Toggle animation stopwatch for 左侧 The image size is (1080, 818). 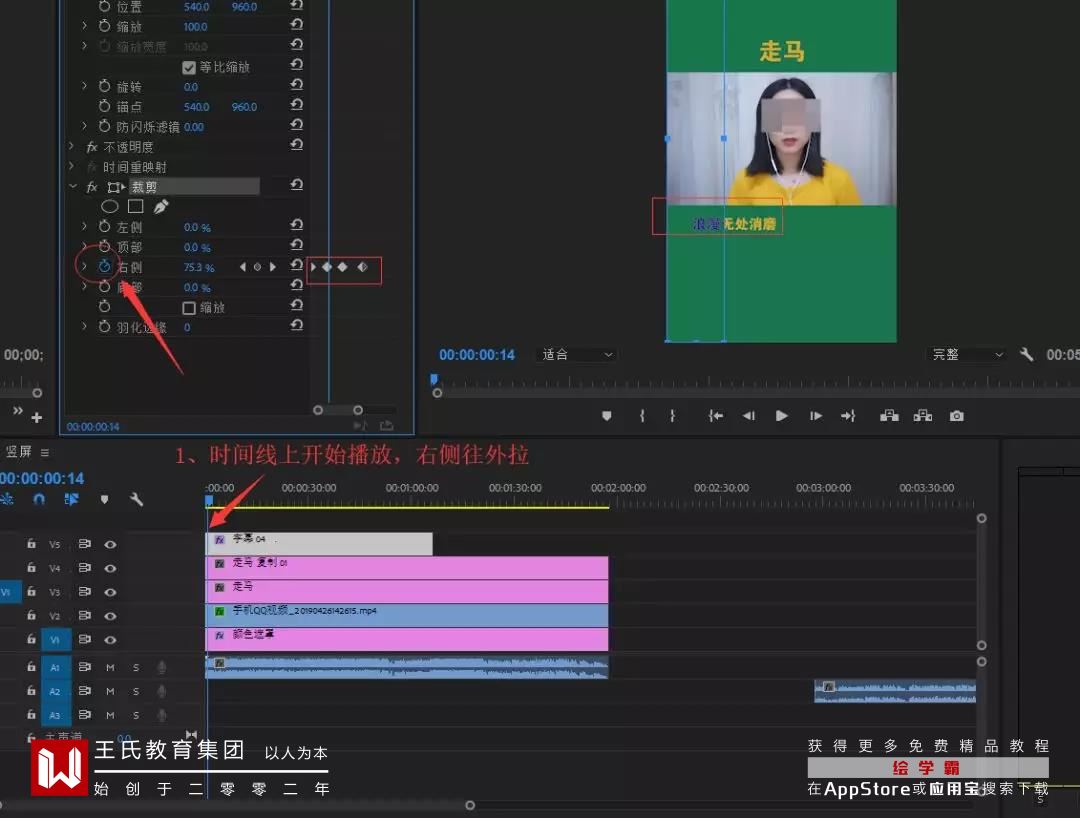point(104,227)
